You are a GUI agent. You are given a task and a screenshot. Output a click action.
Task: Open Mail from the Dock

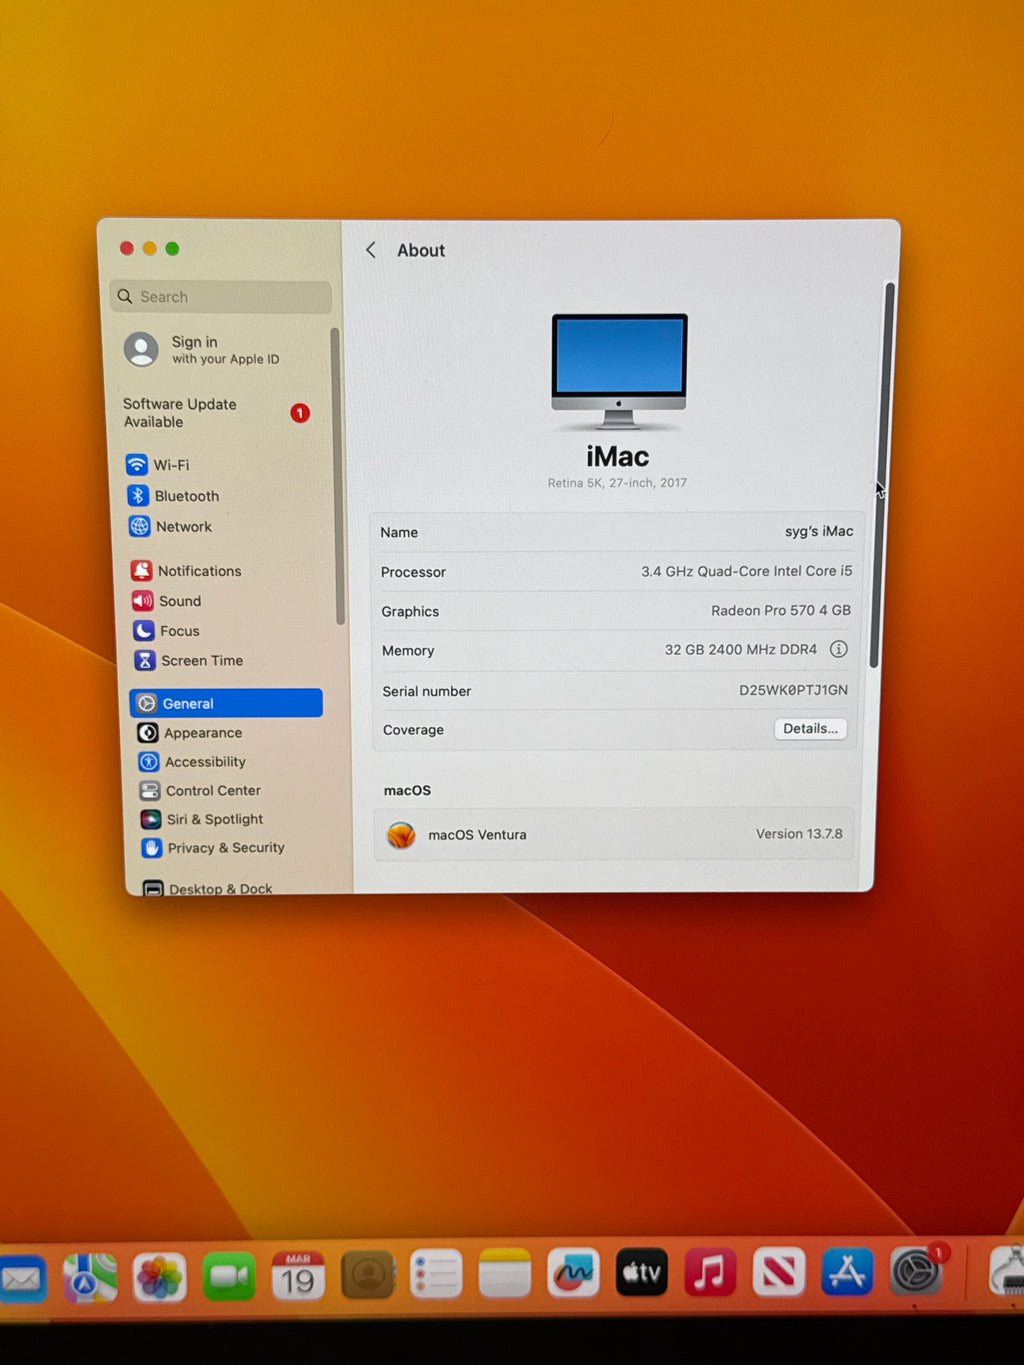click(x=22, y=1278)
